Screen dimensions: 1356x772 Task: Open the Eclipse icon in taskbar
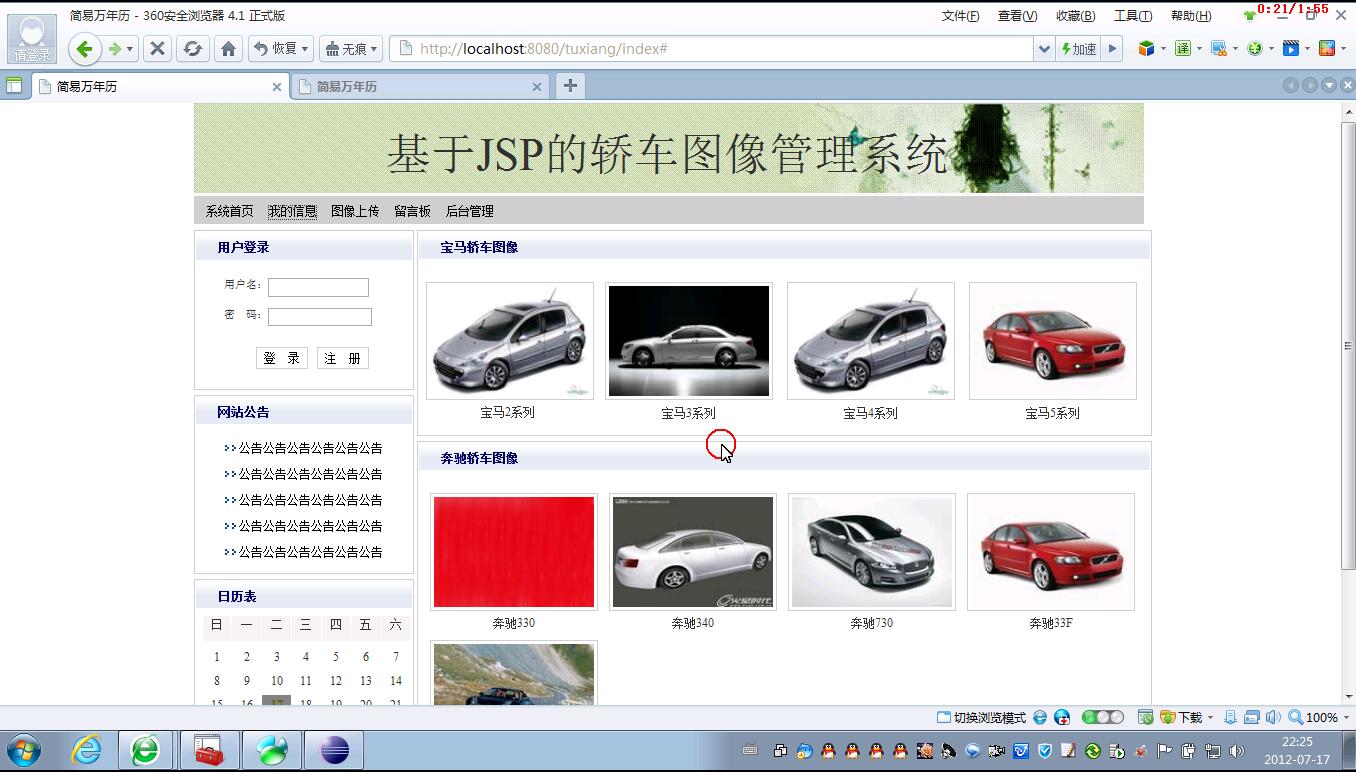(334, 750)
